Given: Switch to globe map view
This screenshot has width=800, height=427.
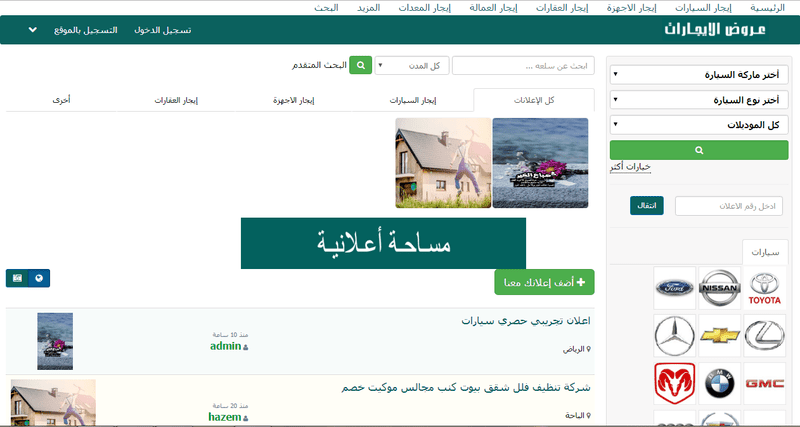Looking at the screenshot, I should (x=39, y=278).
